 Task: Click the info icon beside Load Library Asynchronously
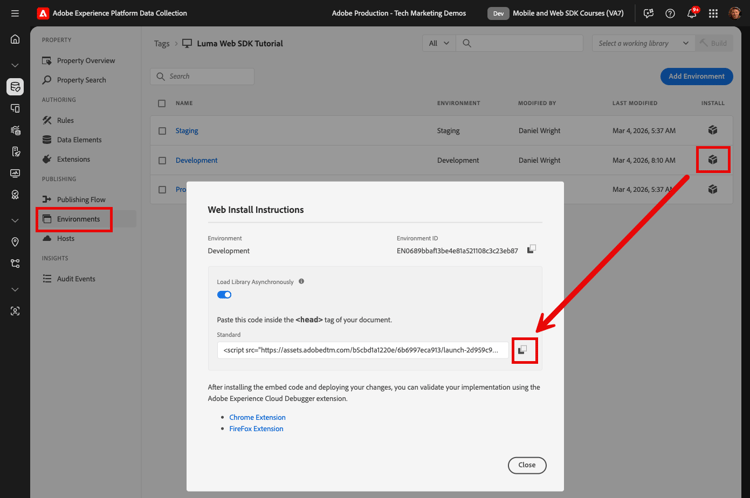point(301,281)
